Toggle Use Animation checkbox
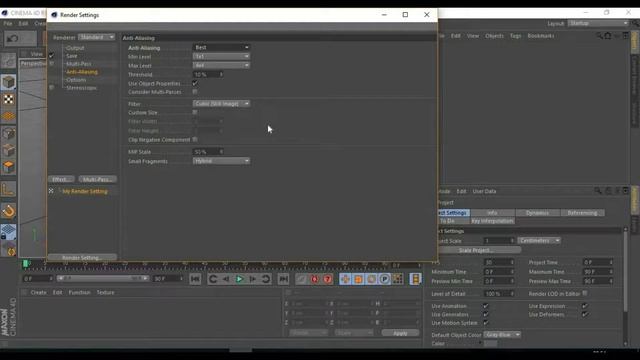 coord(486,306)
